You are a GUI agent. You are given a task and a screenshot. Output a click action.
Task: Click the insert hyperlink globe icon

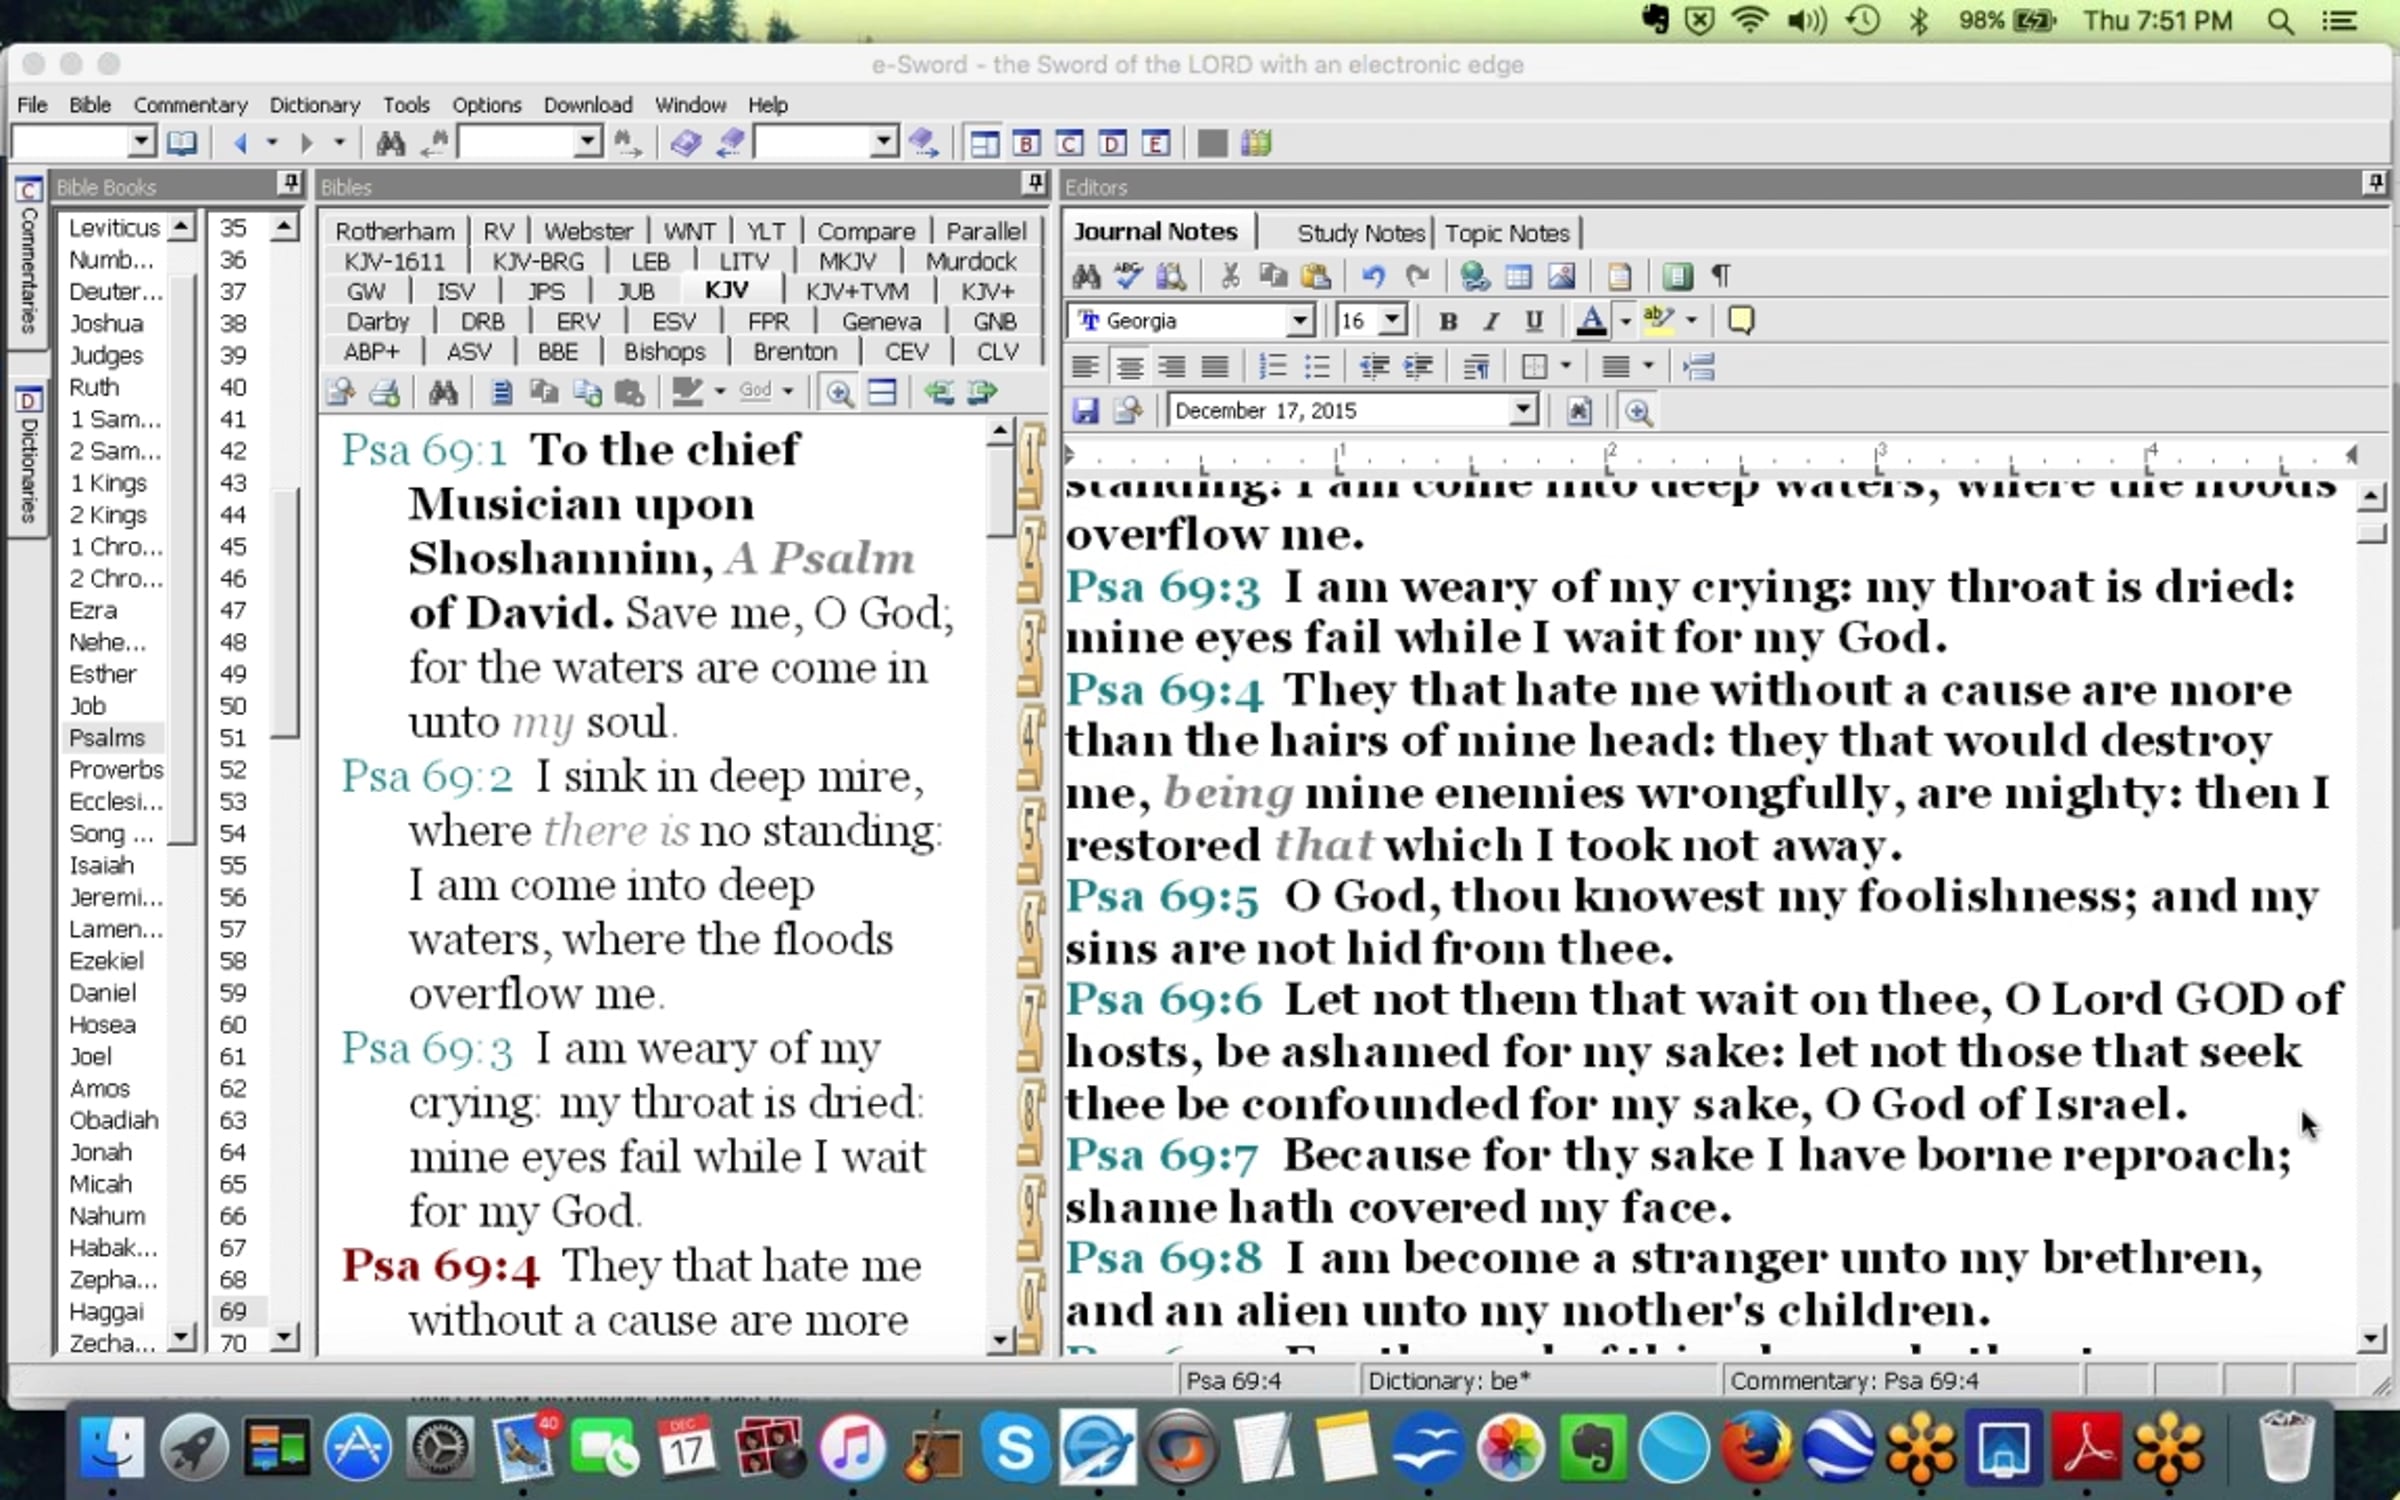click(x=1474, y=276)
